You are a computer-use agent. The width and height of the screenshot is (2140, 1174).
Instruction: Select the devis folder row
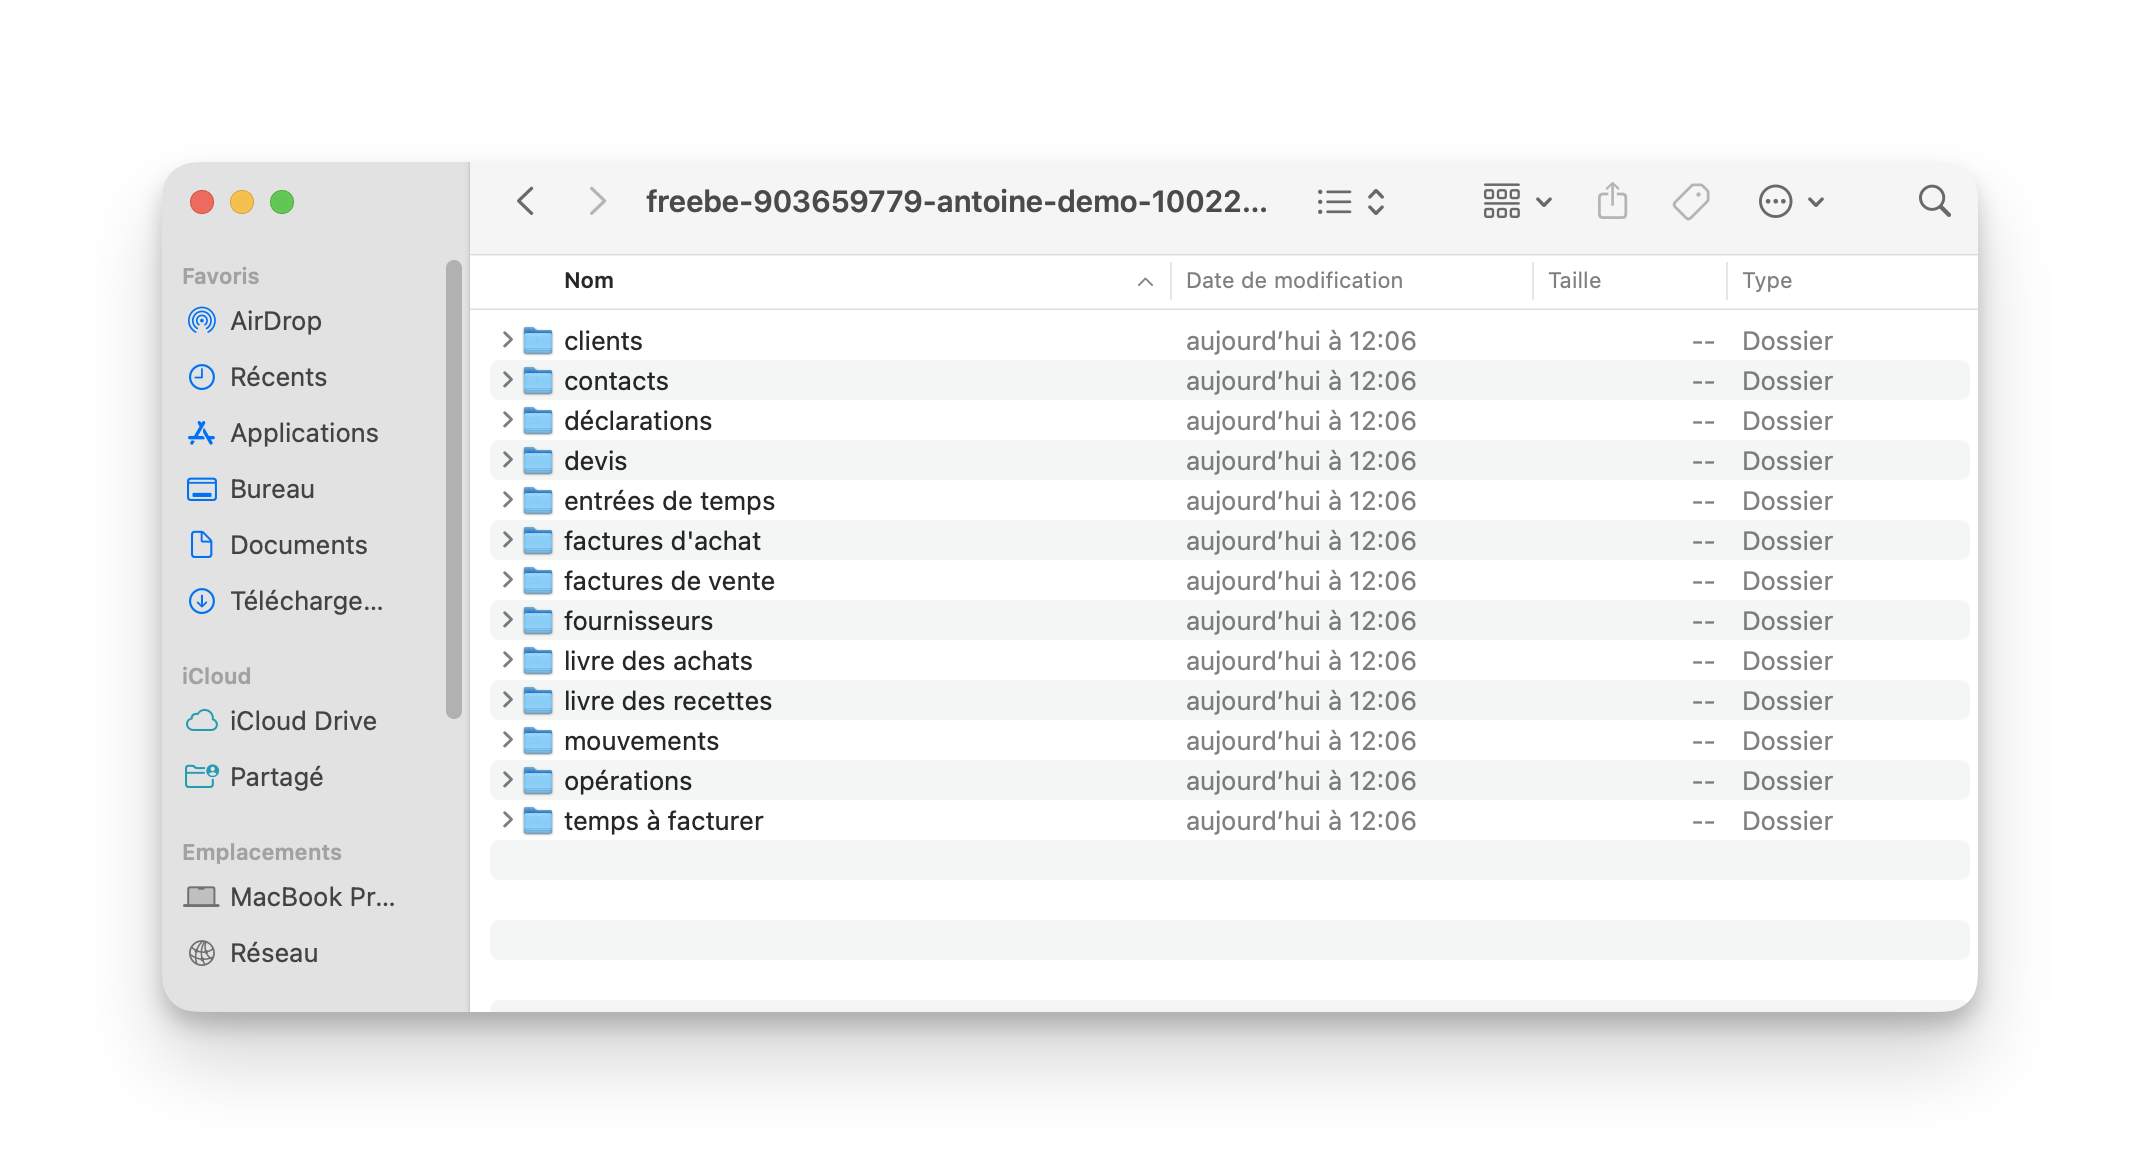pos(596,461)
